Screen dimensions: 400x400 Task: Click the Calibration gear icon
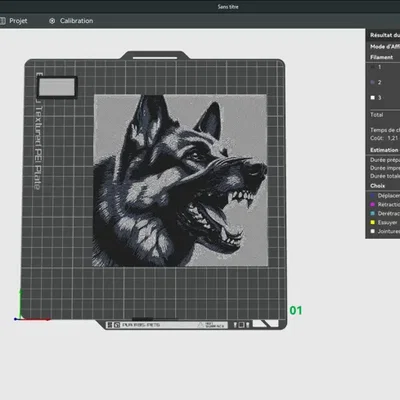52,21
